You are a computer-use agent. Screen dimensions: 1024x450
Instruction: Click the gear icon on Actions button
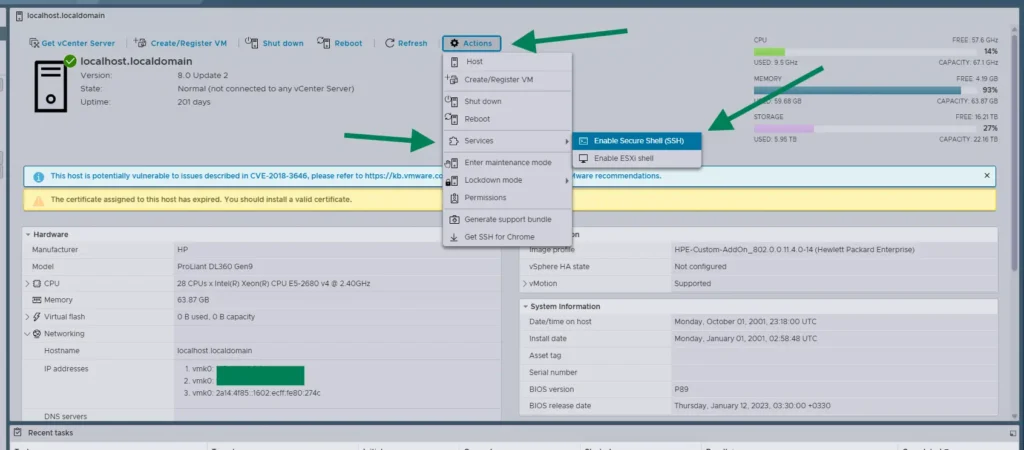click(x=455, y=43)
